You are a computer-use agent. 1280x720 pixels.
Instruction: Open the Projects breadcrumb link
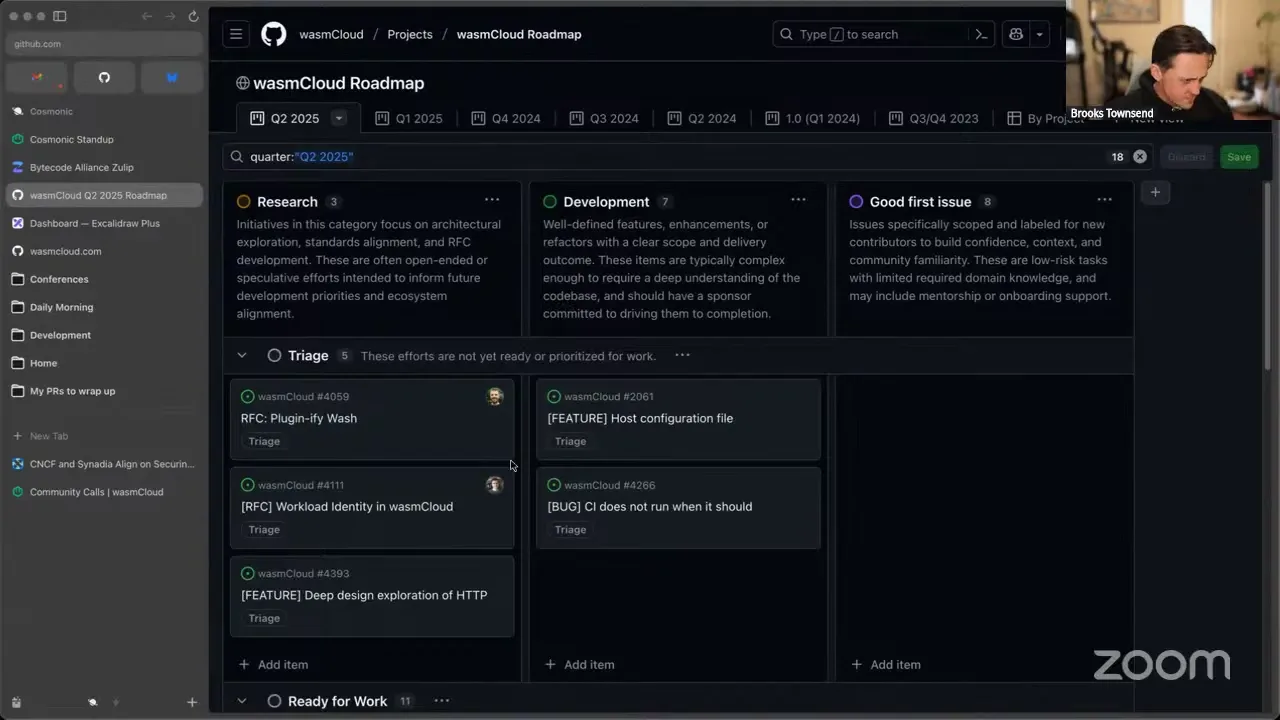coord(410,34)
